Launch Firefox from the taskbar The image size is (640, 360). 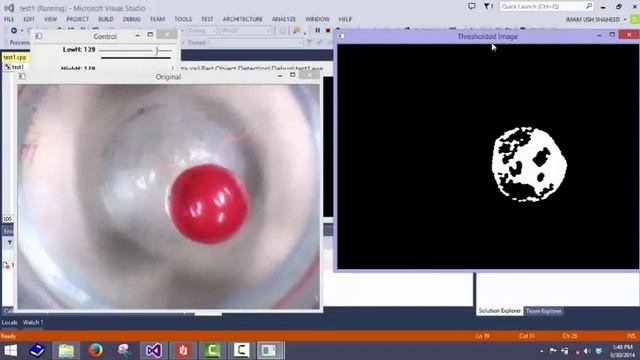(x=96, y=350)
